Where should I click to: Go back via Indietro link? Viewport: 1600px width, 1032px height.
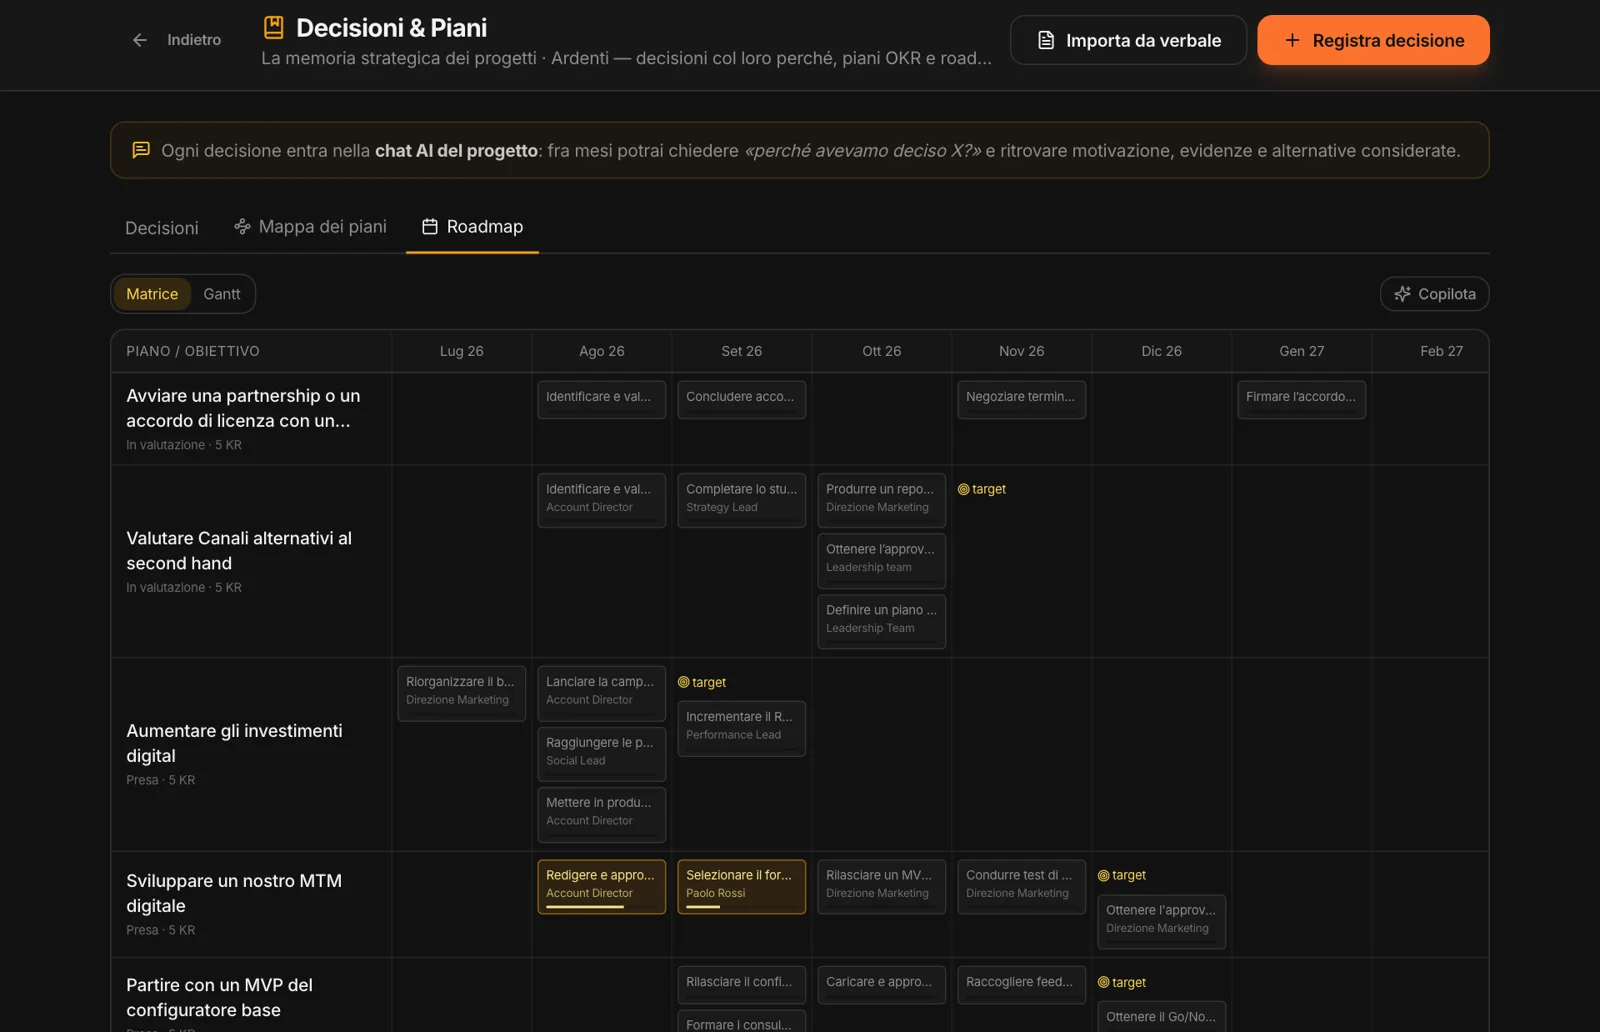click(x=177, y=40)
